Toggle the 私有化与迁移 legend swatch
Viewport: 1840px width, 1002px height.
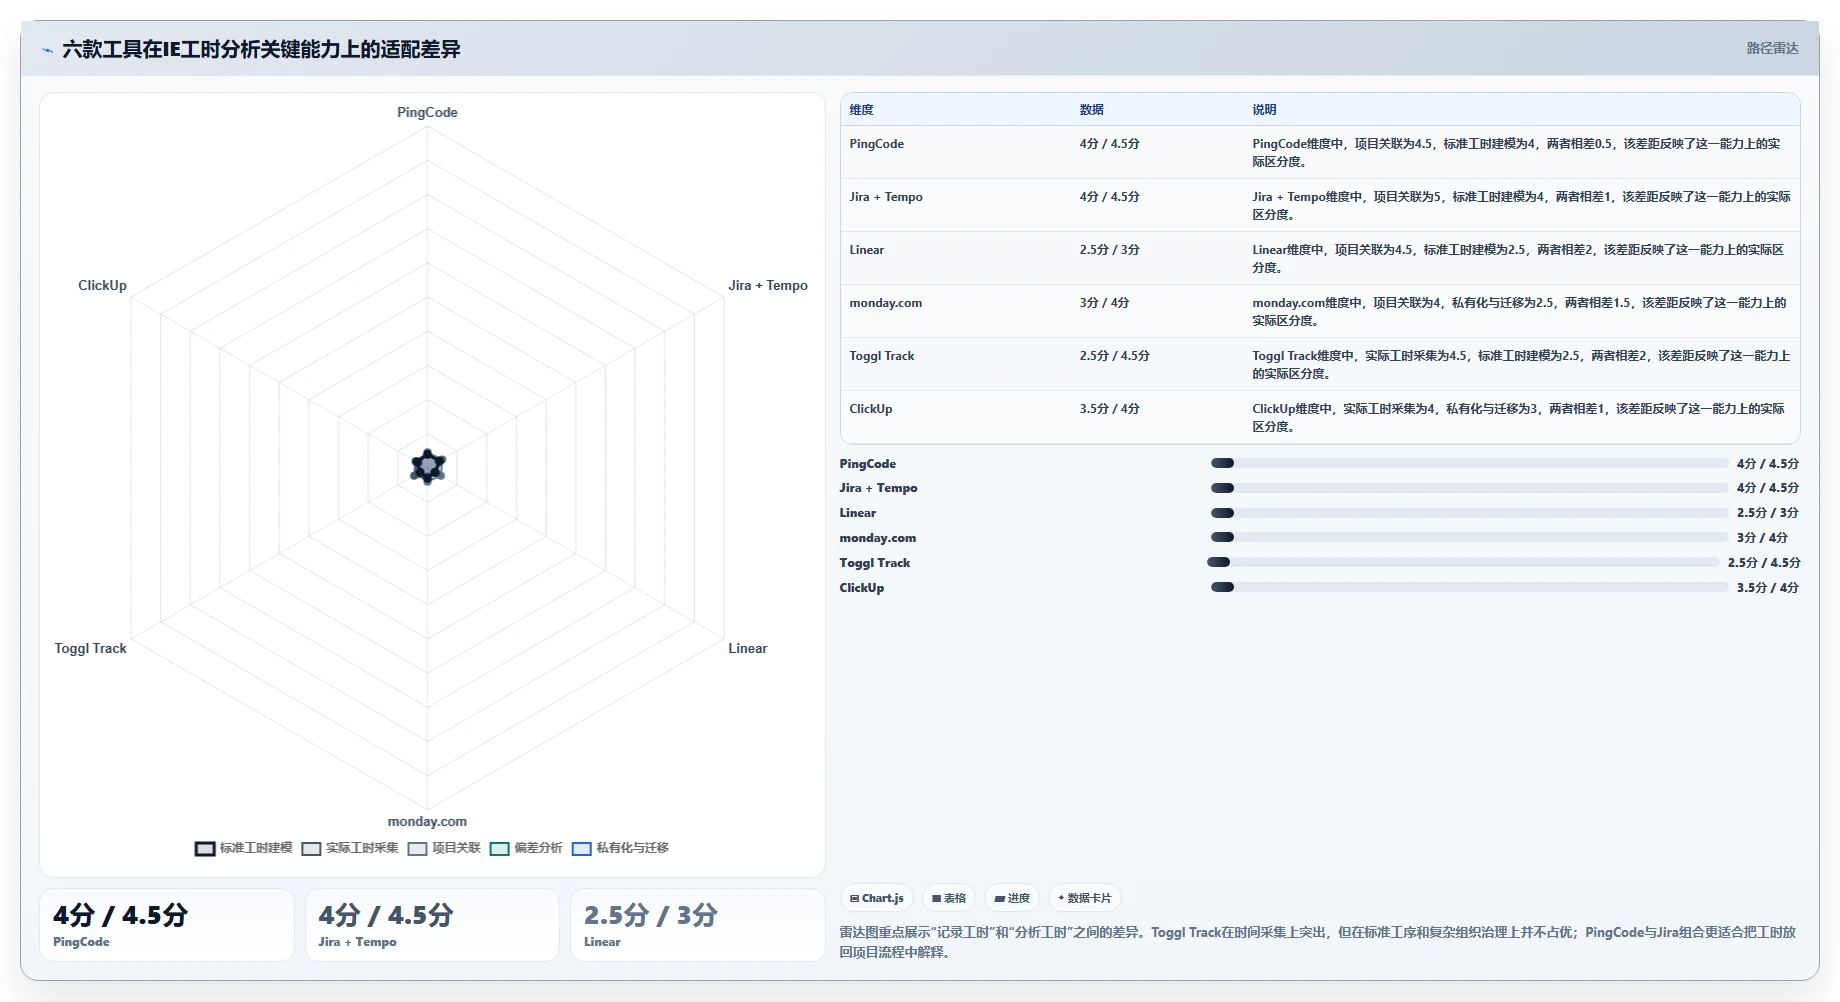[x=582, y=848]
